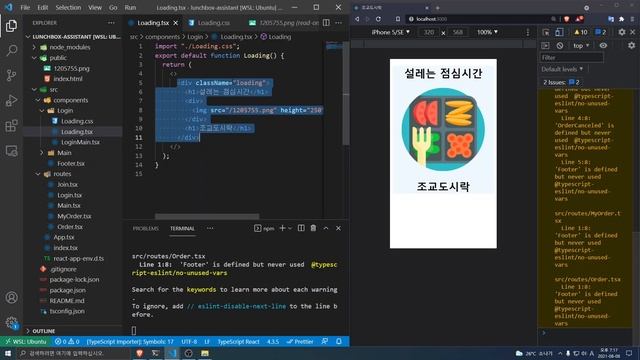Click the Prettier status bar item
This screenshot has height=360, width=640.
pyautogui.click(x=300, y=341)
